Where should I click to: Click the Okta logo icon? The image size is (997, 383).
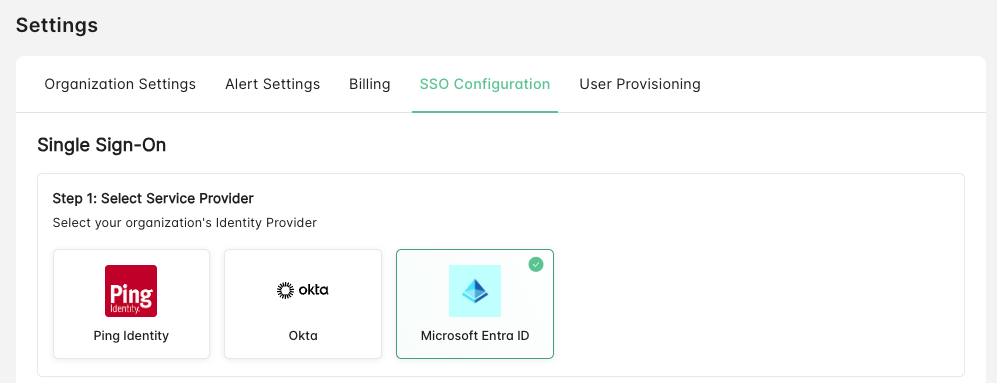[x=303, y=290]
